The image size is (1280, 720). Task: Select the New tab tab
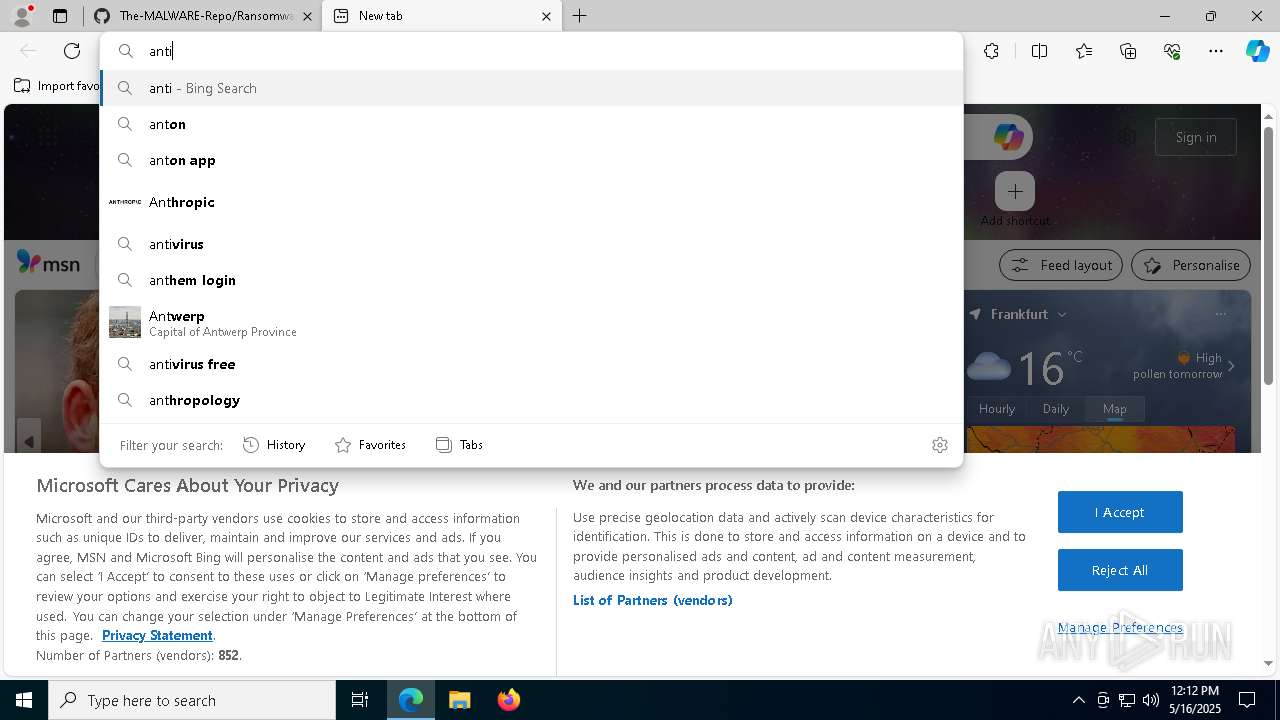point(440,16)
